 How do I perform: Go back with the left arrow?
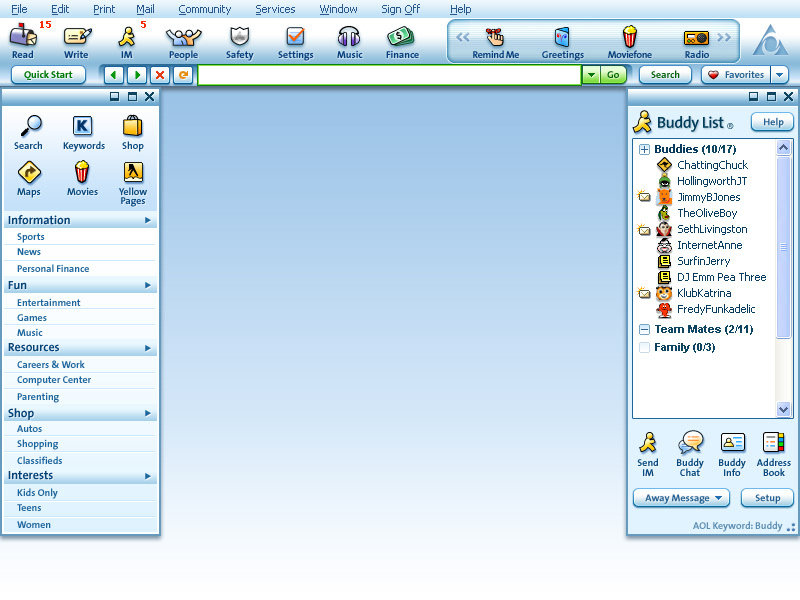(114, 75)
